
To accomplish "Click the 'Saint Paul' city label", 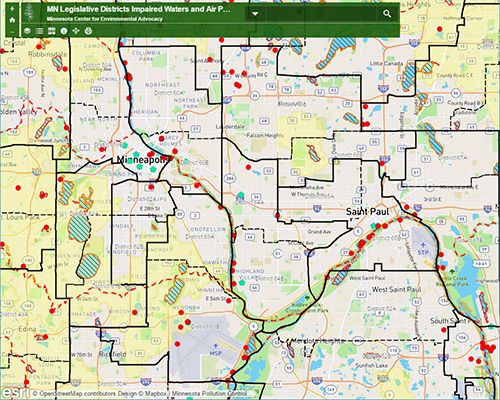I will click(367, 211).
